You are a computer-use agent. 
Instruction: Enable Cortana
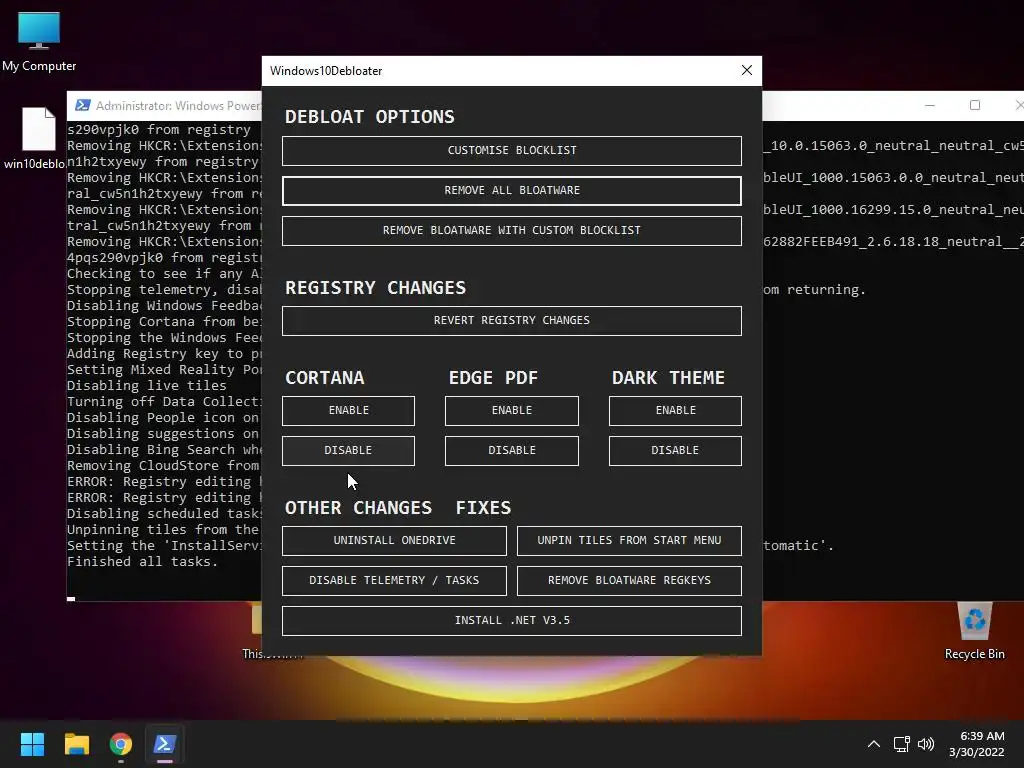[348, 410]
